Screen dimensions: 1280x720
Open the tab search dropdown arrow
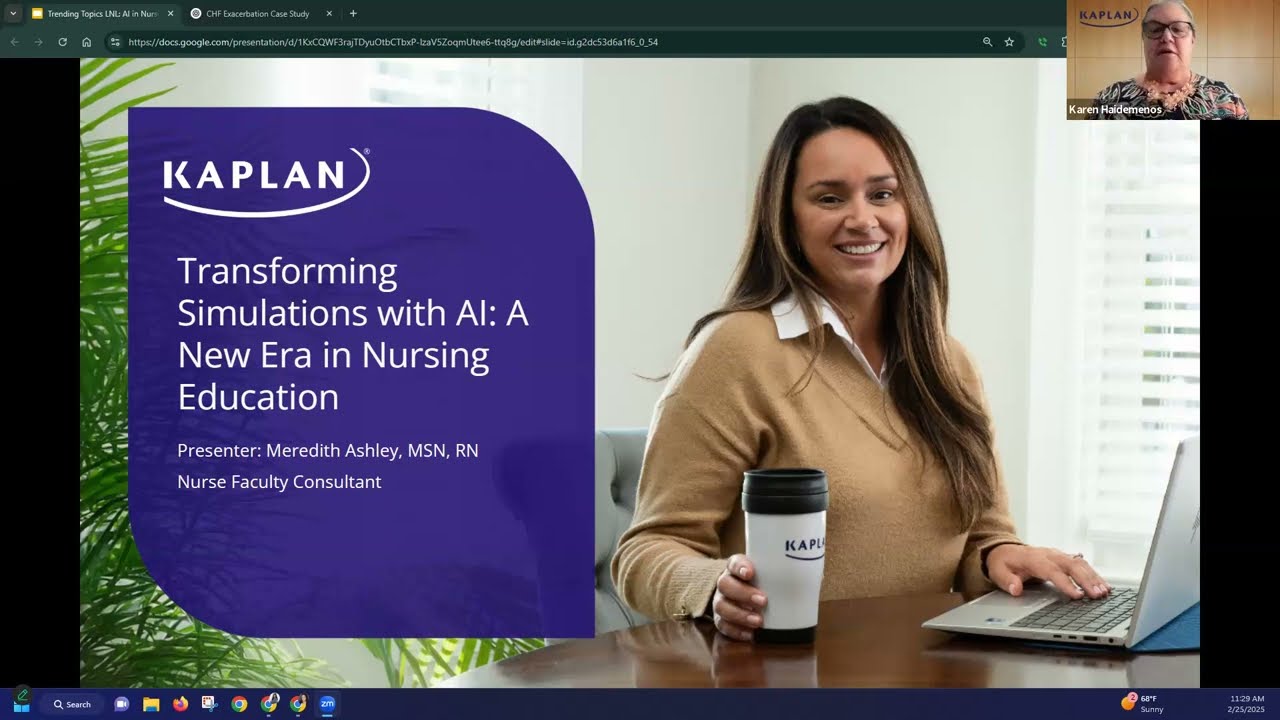pos(13,13)
